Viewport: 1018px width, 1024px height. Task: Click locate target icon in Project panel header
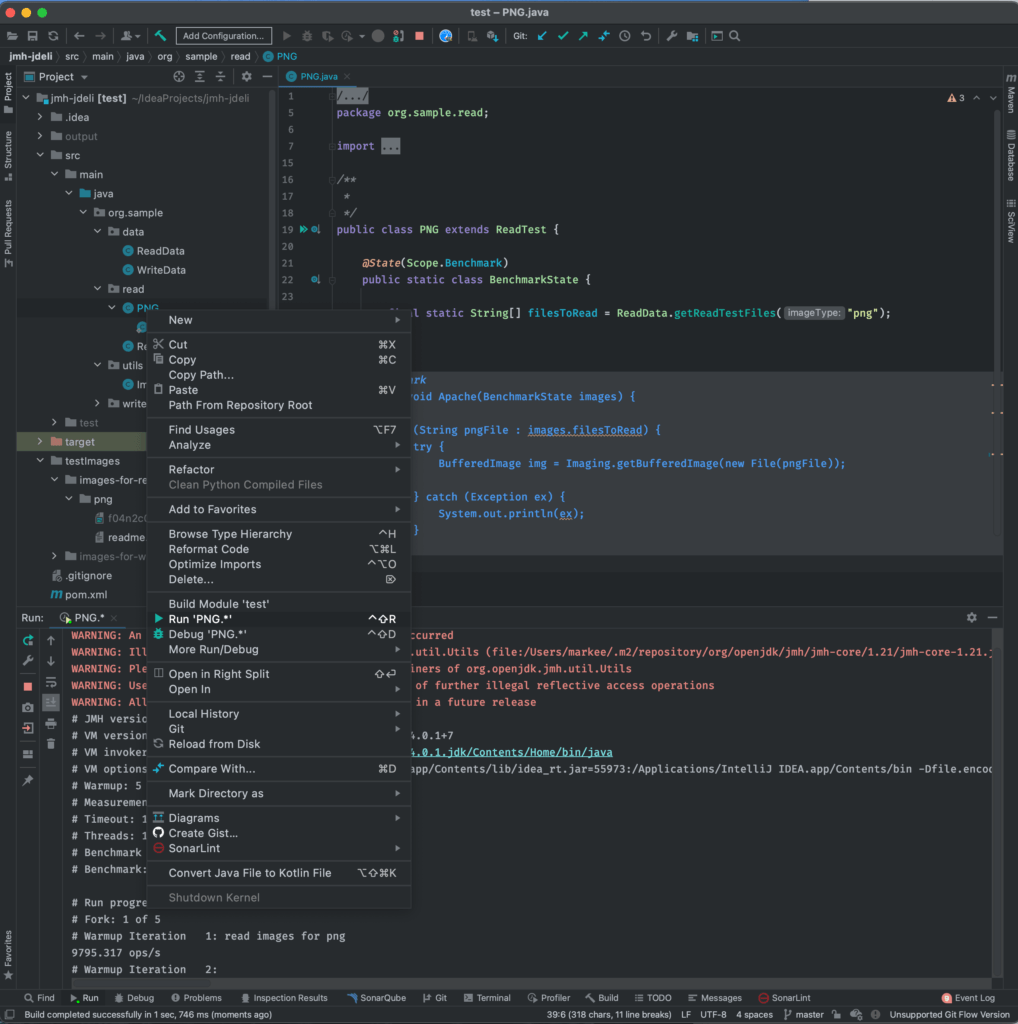[179, 77]
